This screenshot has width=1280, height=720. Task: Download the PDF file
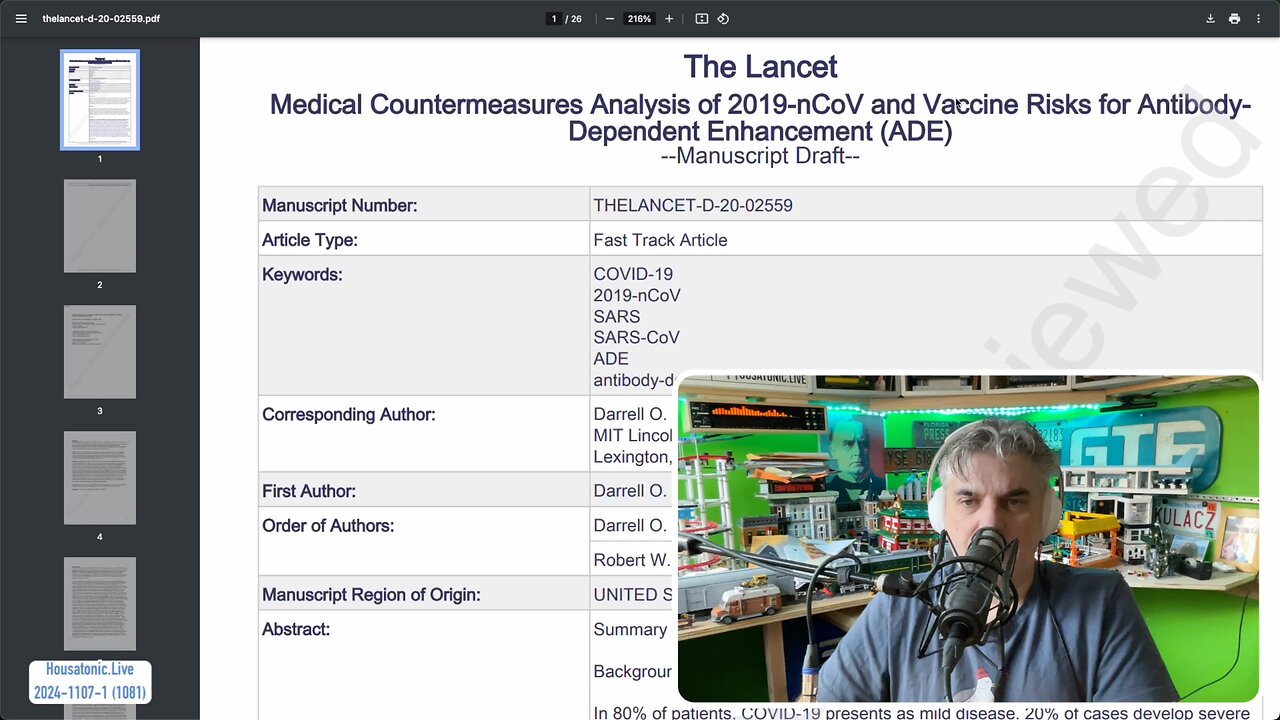tap(1210, 19)
